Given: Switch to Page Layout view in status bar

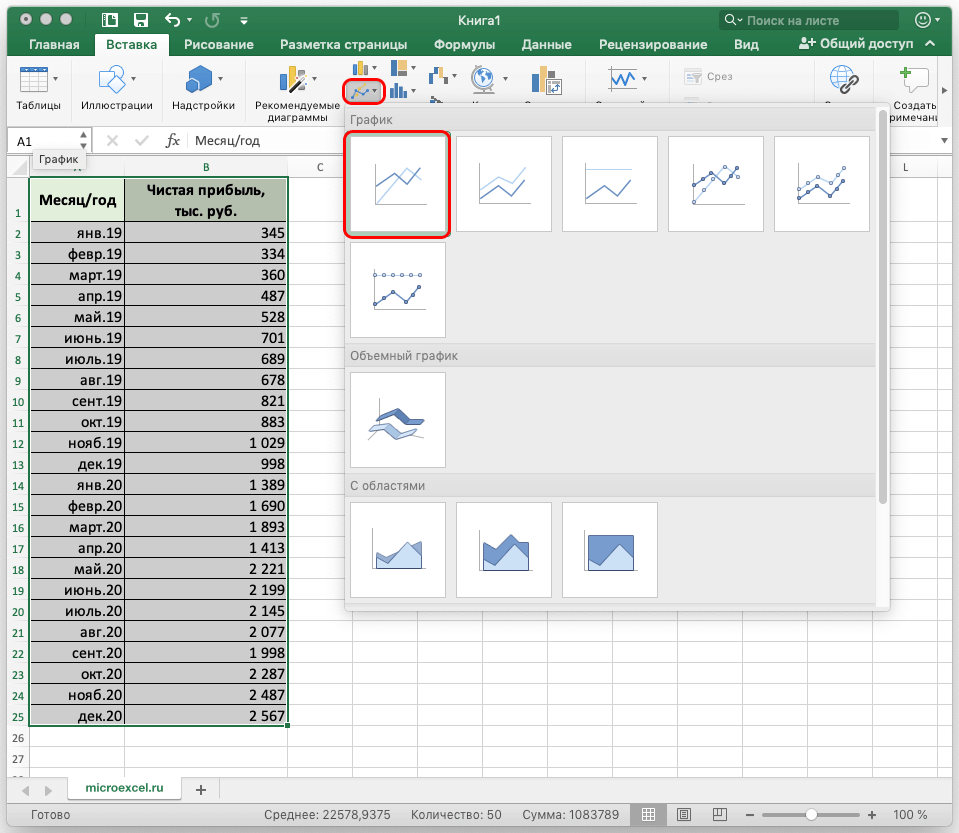Looking at the screenshot, I should (x=684, y=814).
